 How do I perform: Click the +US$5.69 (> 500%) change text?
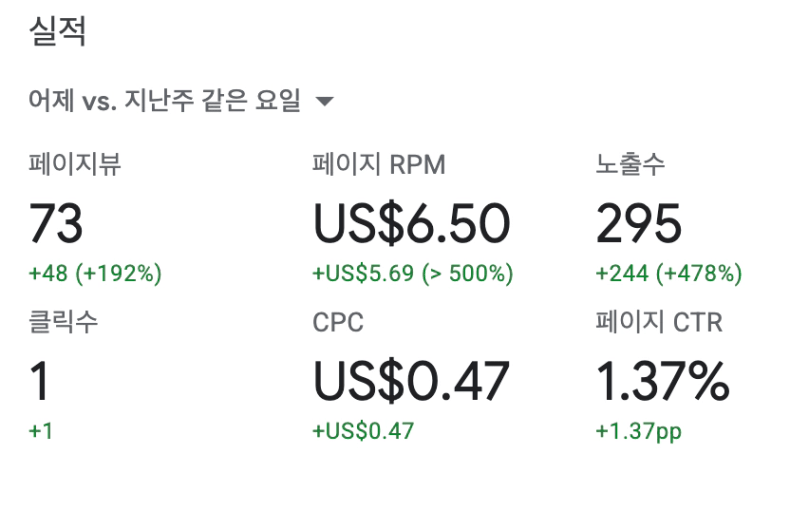point(412,273)
